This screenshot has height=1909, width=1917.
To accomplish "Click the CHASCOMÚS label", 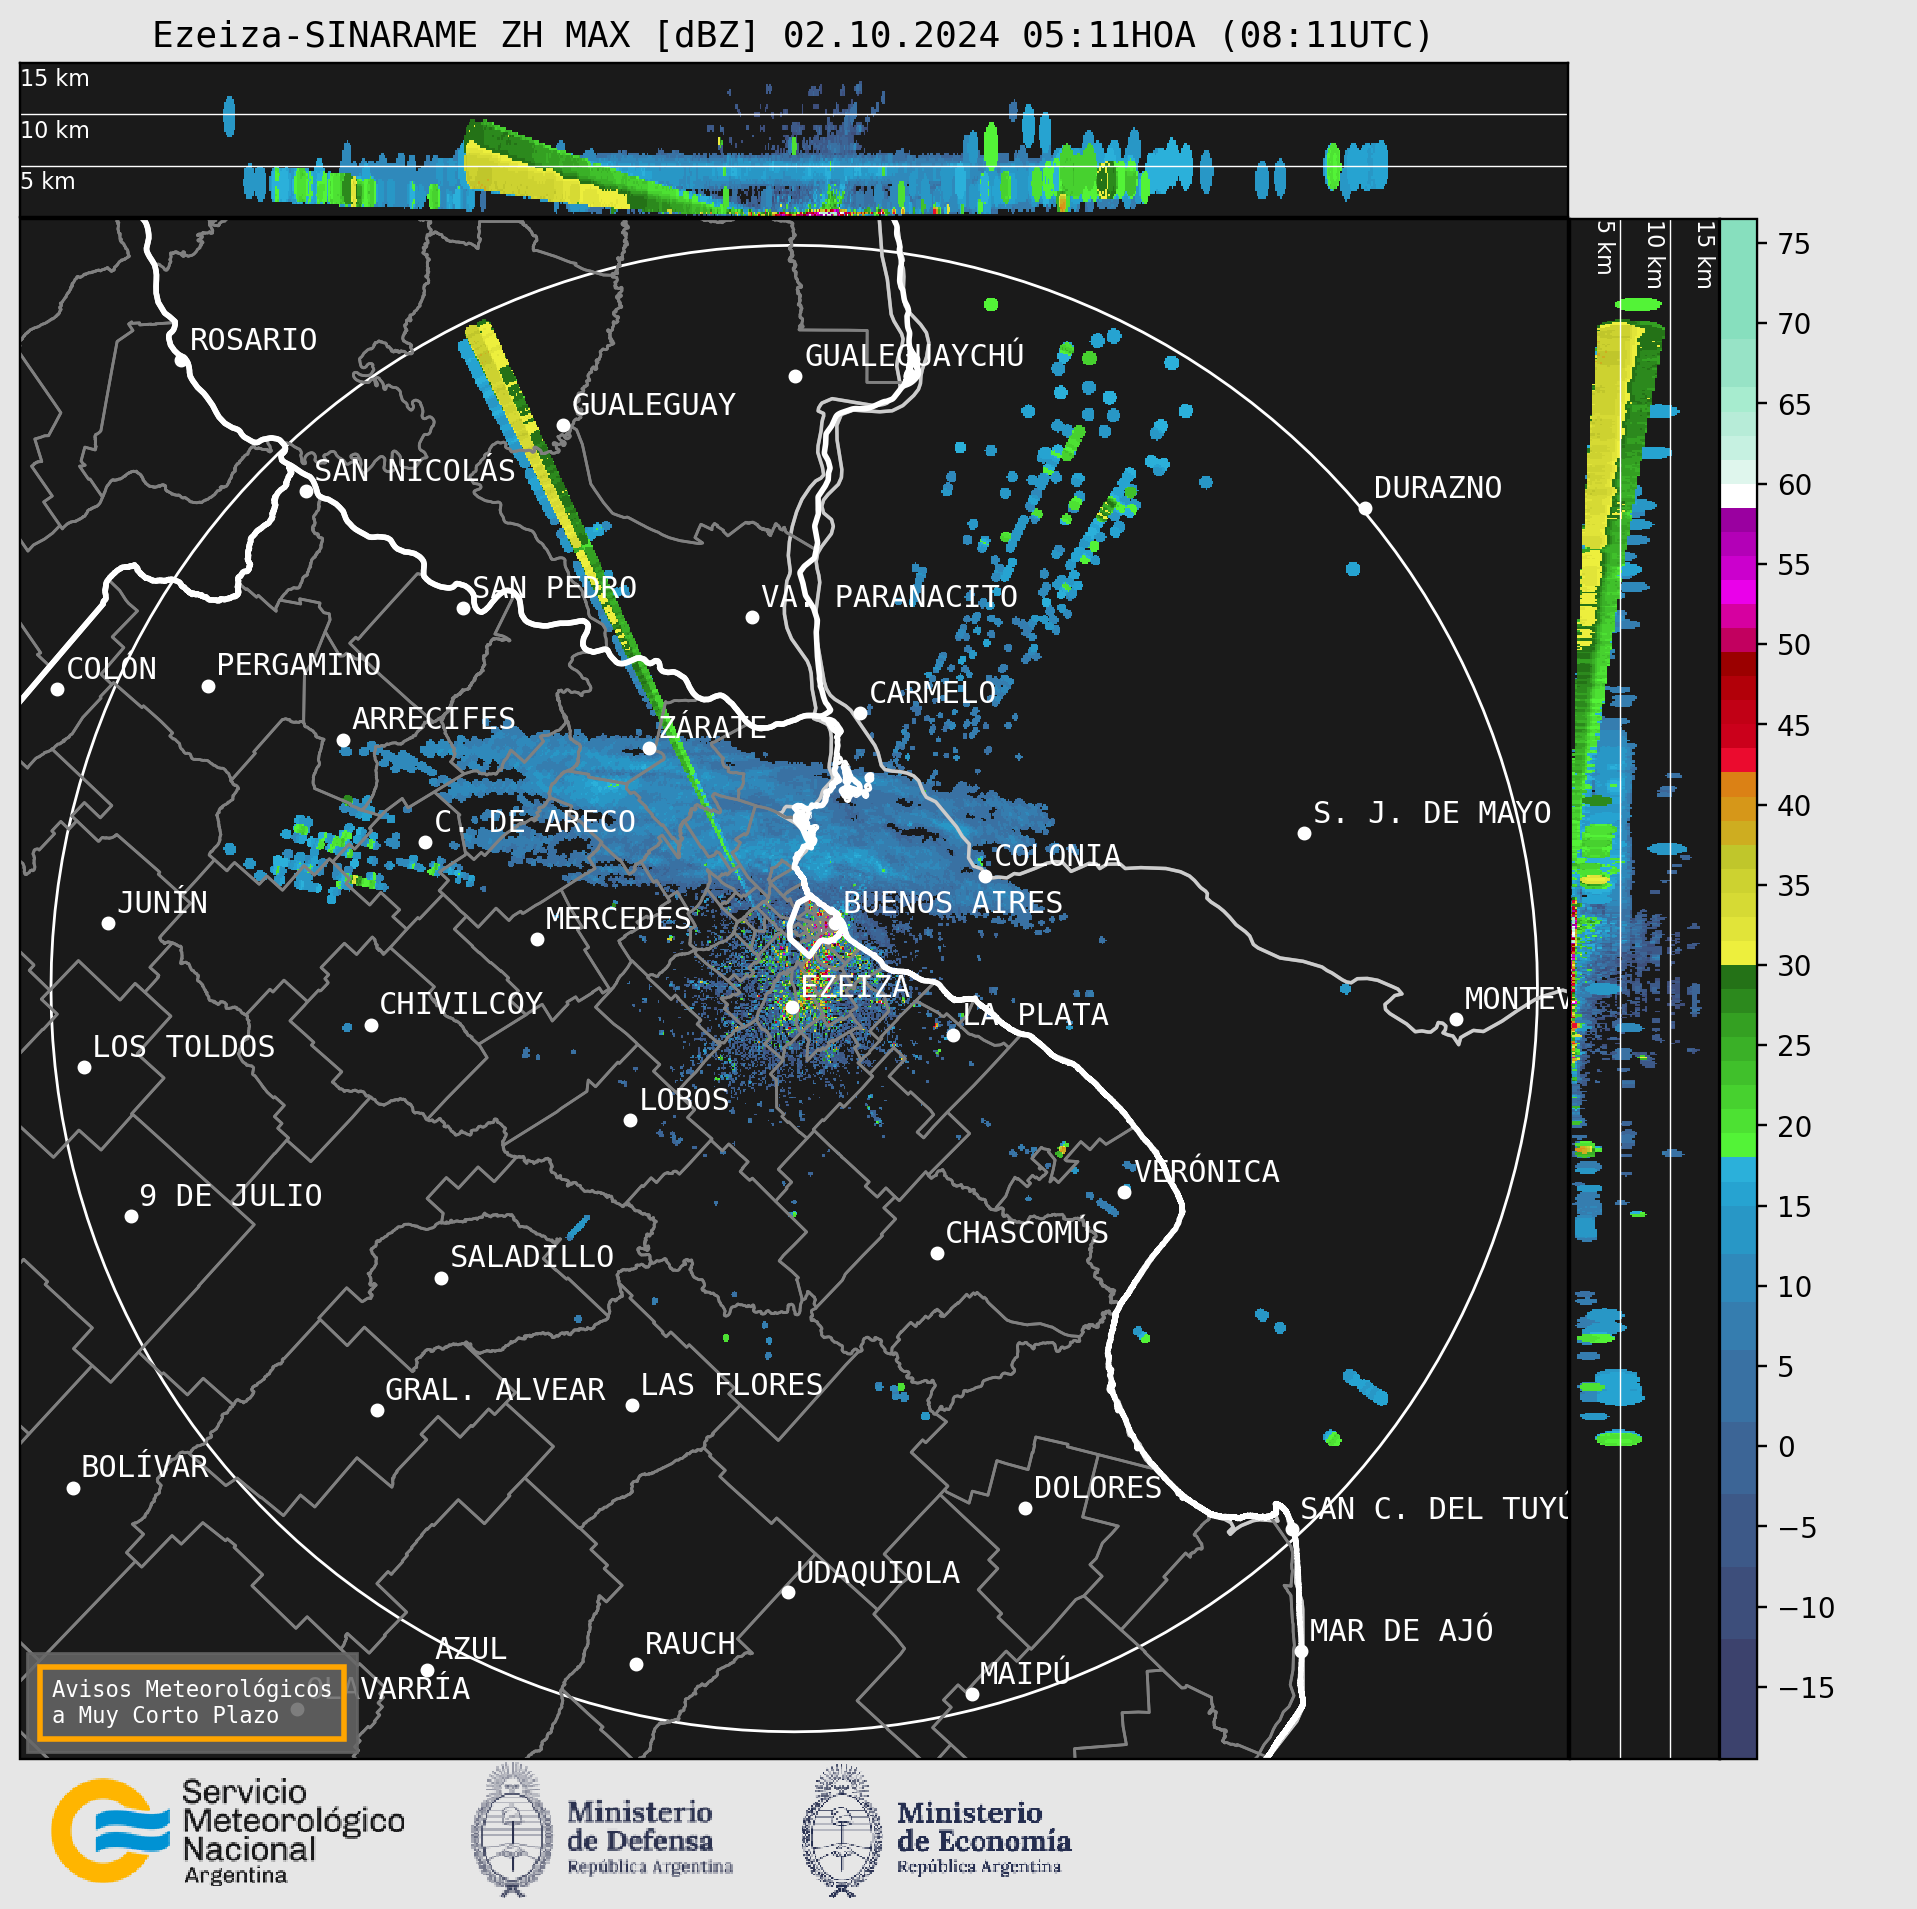I will coord(1027,1233).
